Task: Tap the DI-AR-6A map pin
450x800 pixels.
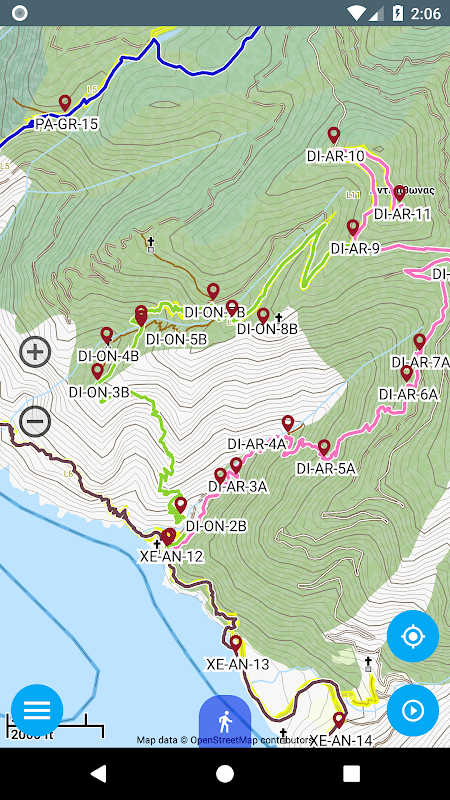Action: [x=406, y=373]
